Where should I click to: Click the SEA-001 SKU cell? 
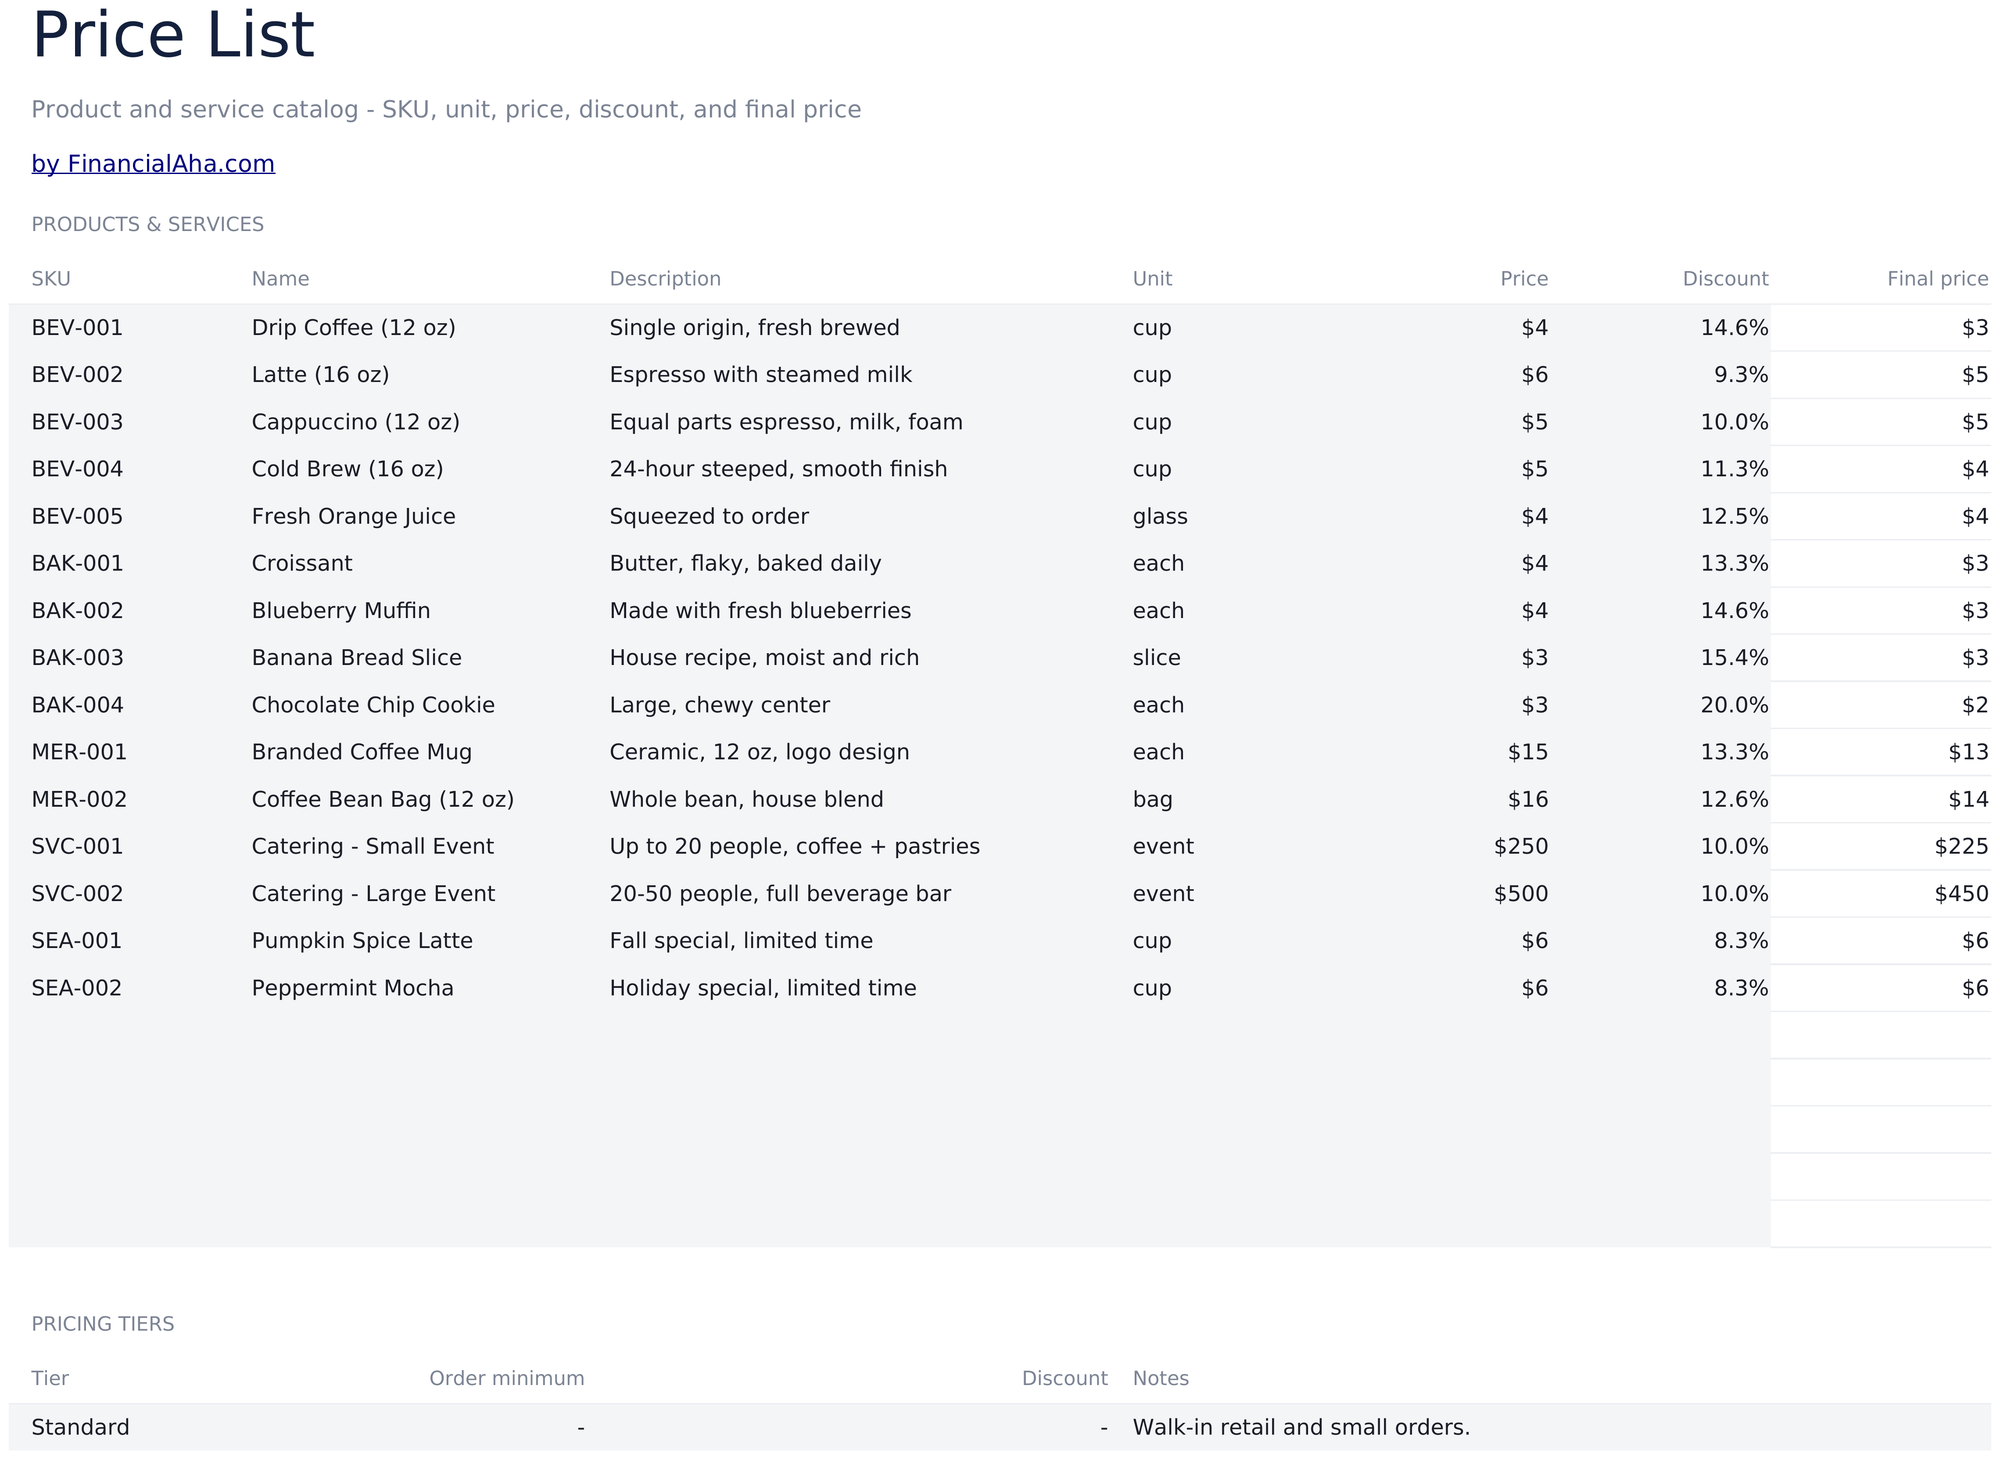[76, 941]
